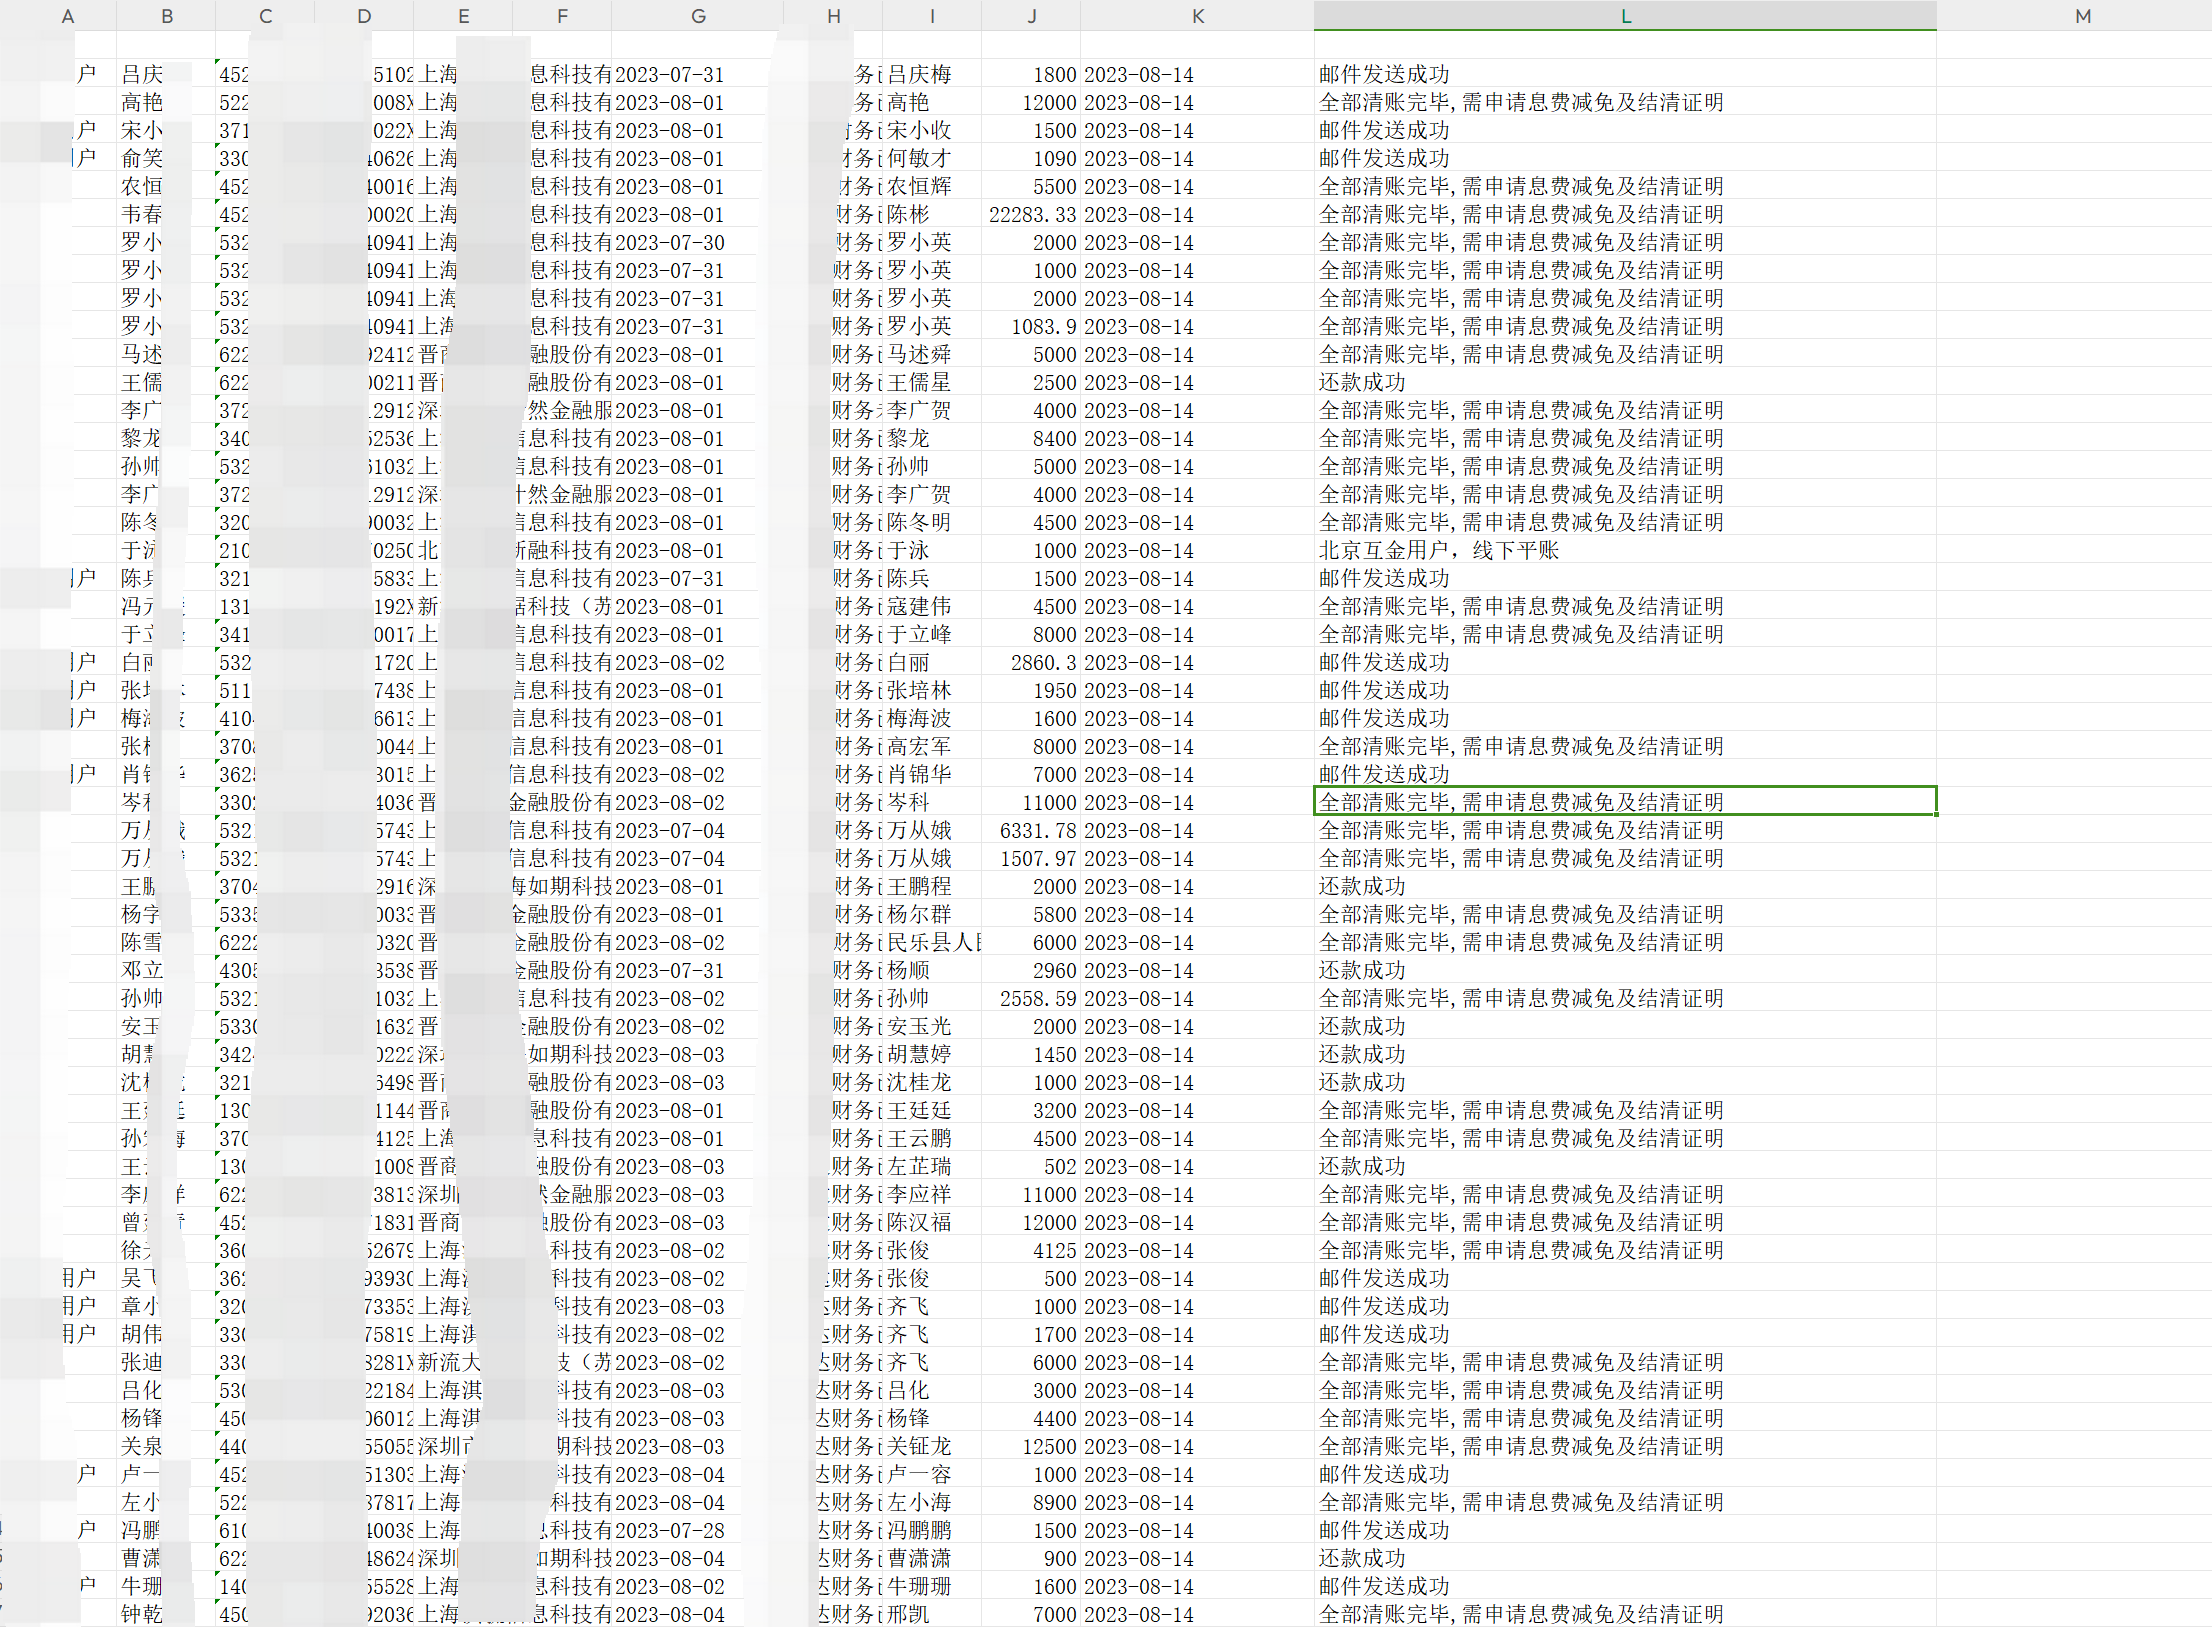Click the amount 3200 in 王廷廷 row
This screenshot has width=2212, height=1627.
point(1031,1111)
